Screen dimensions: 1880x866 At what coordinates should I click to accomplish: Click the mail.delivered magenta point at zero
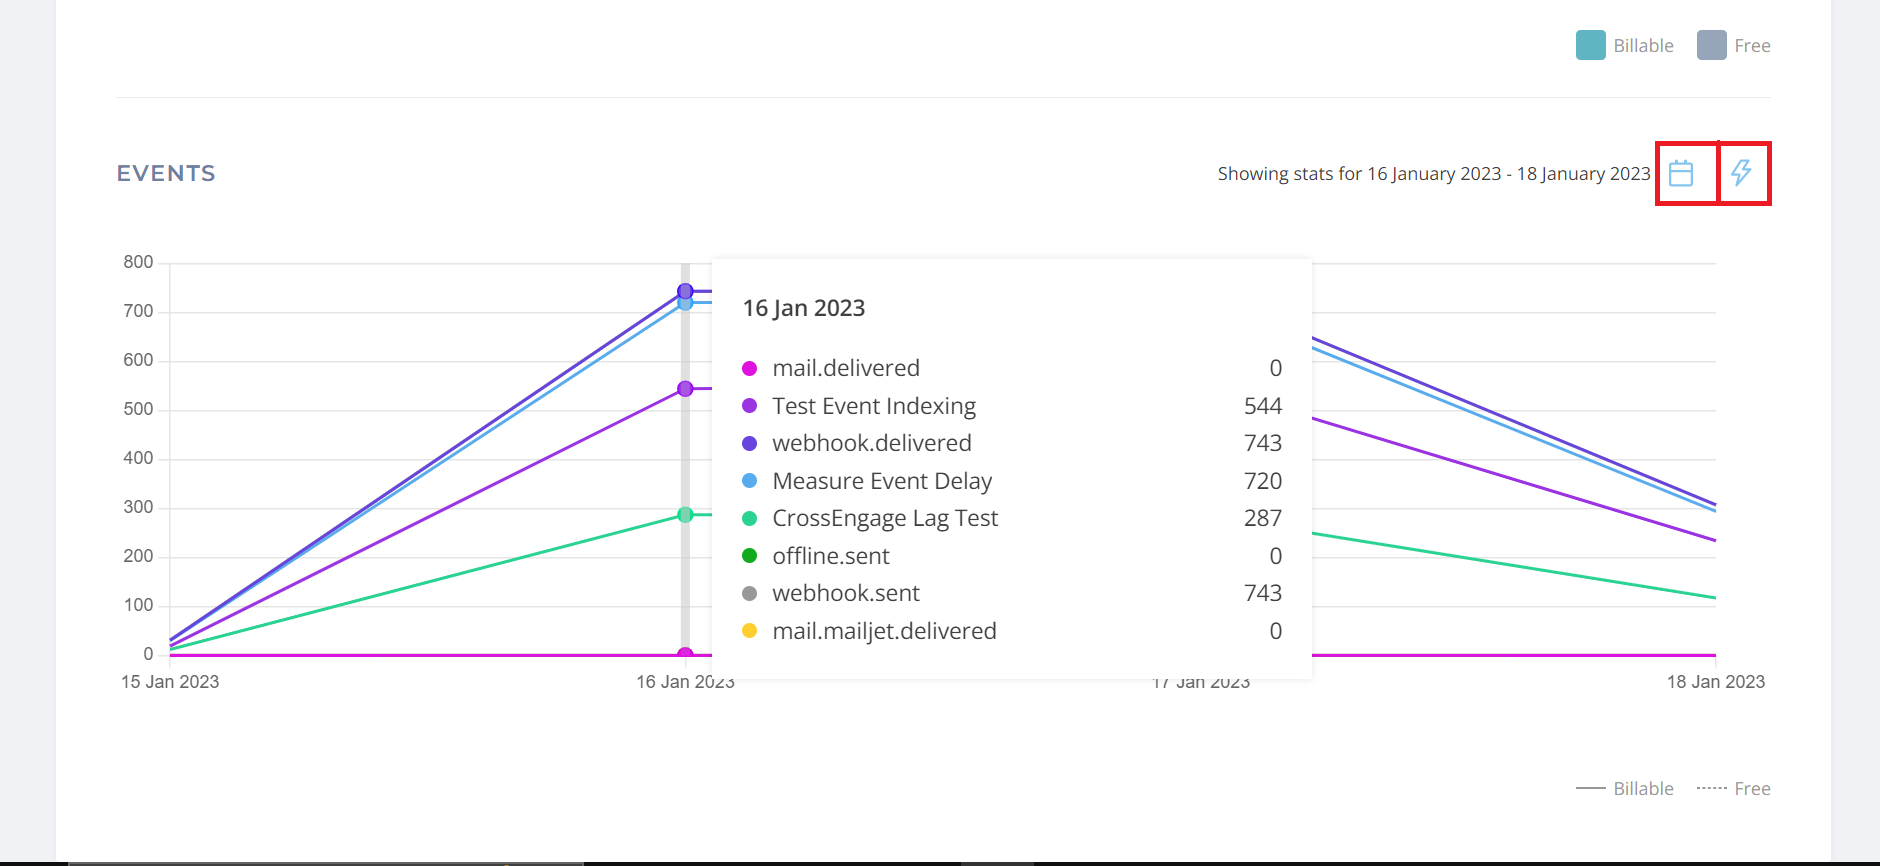click(685, 655)
